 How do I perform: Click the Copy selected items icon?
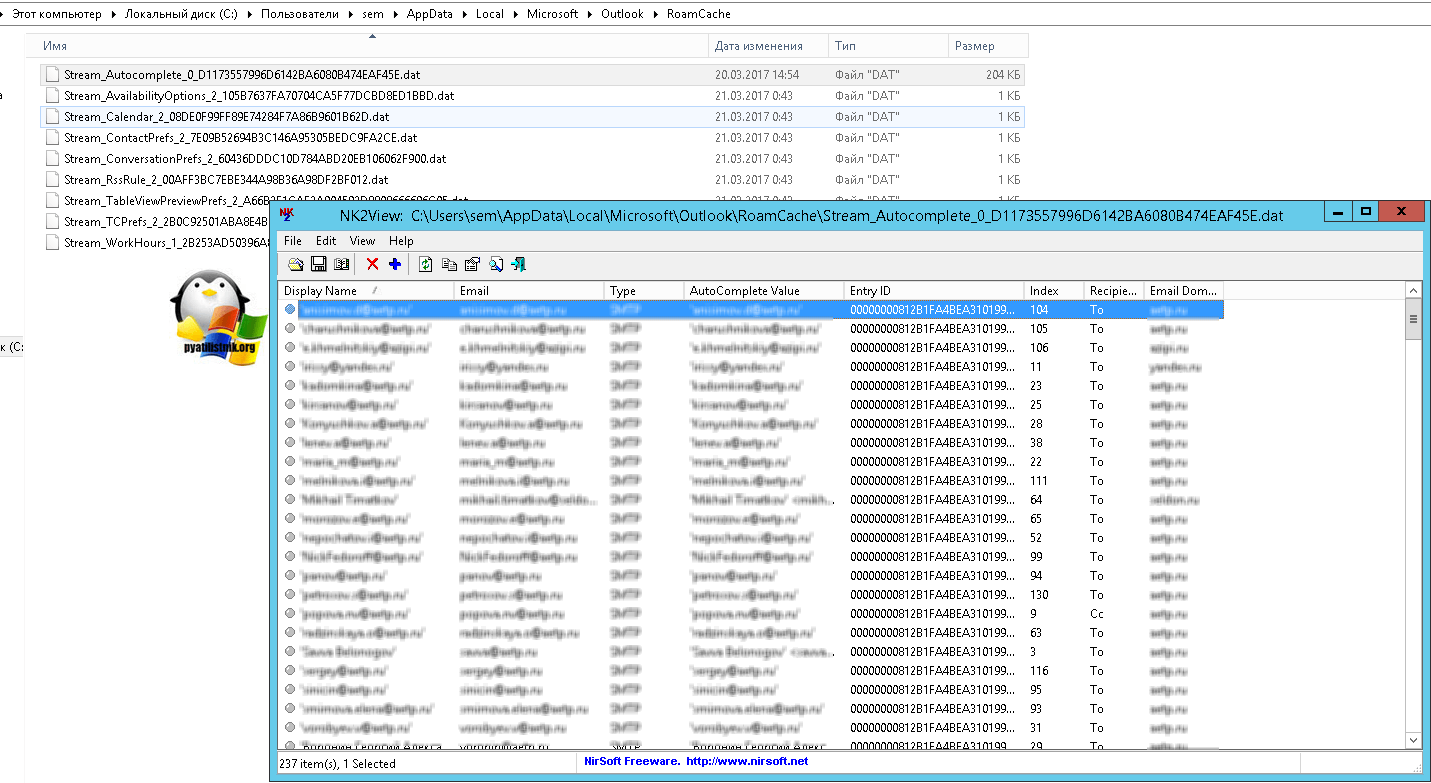tap(449, 264)
